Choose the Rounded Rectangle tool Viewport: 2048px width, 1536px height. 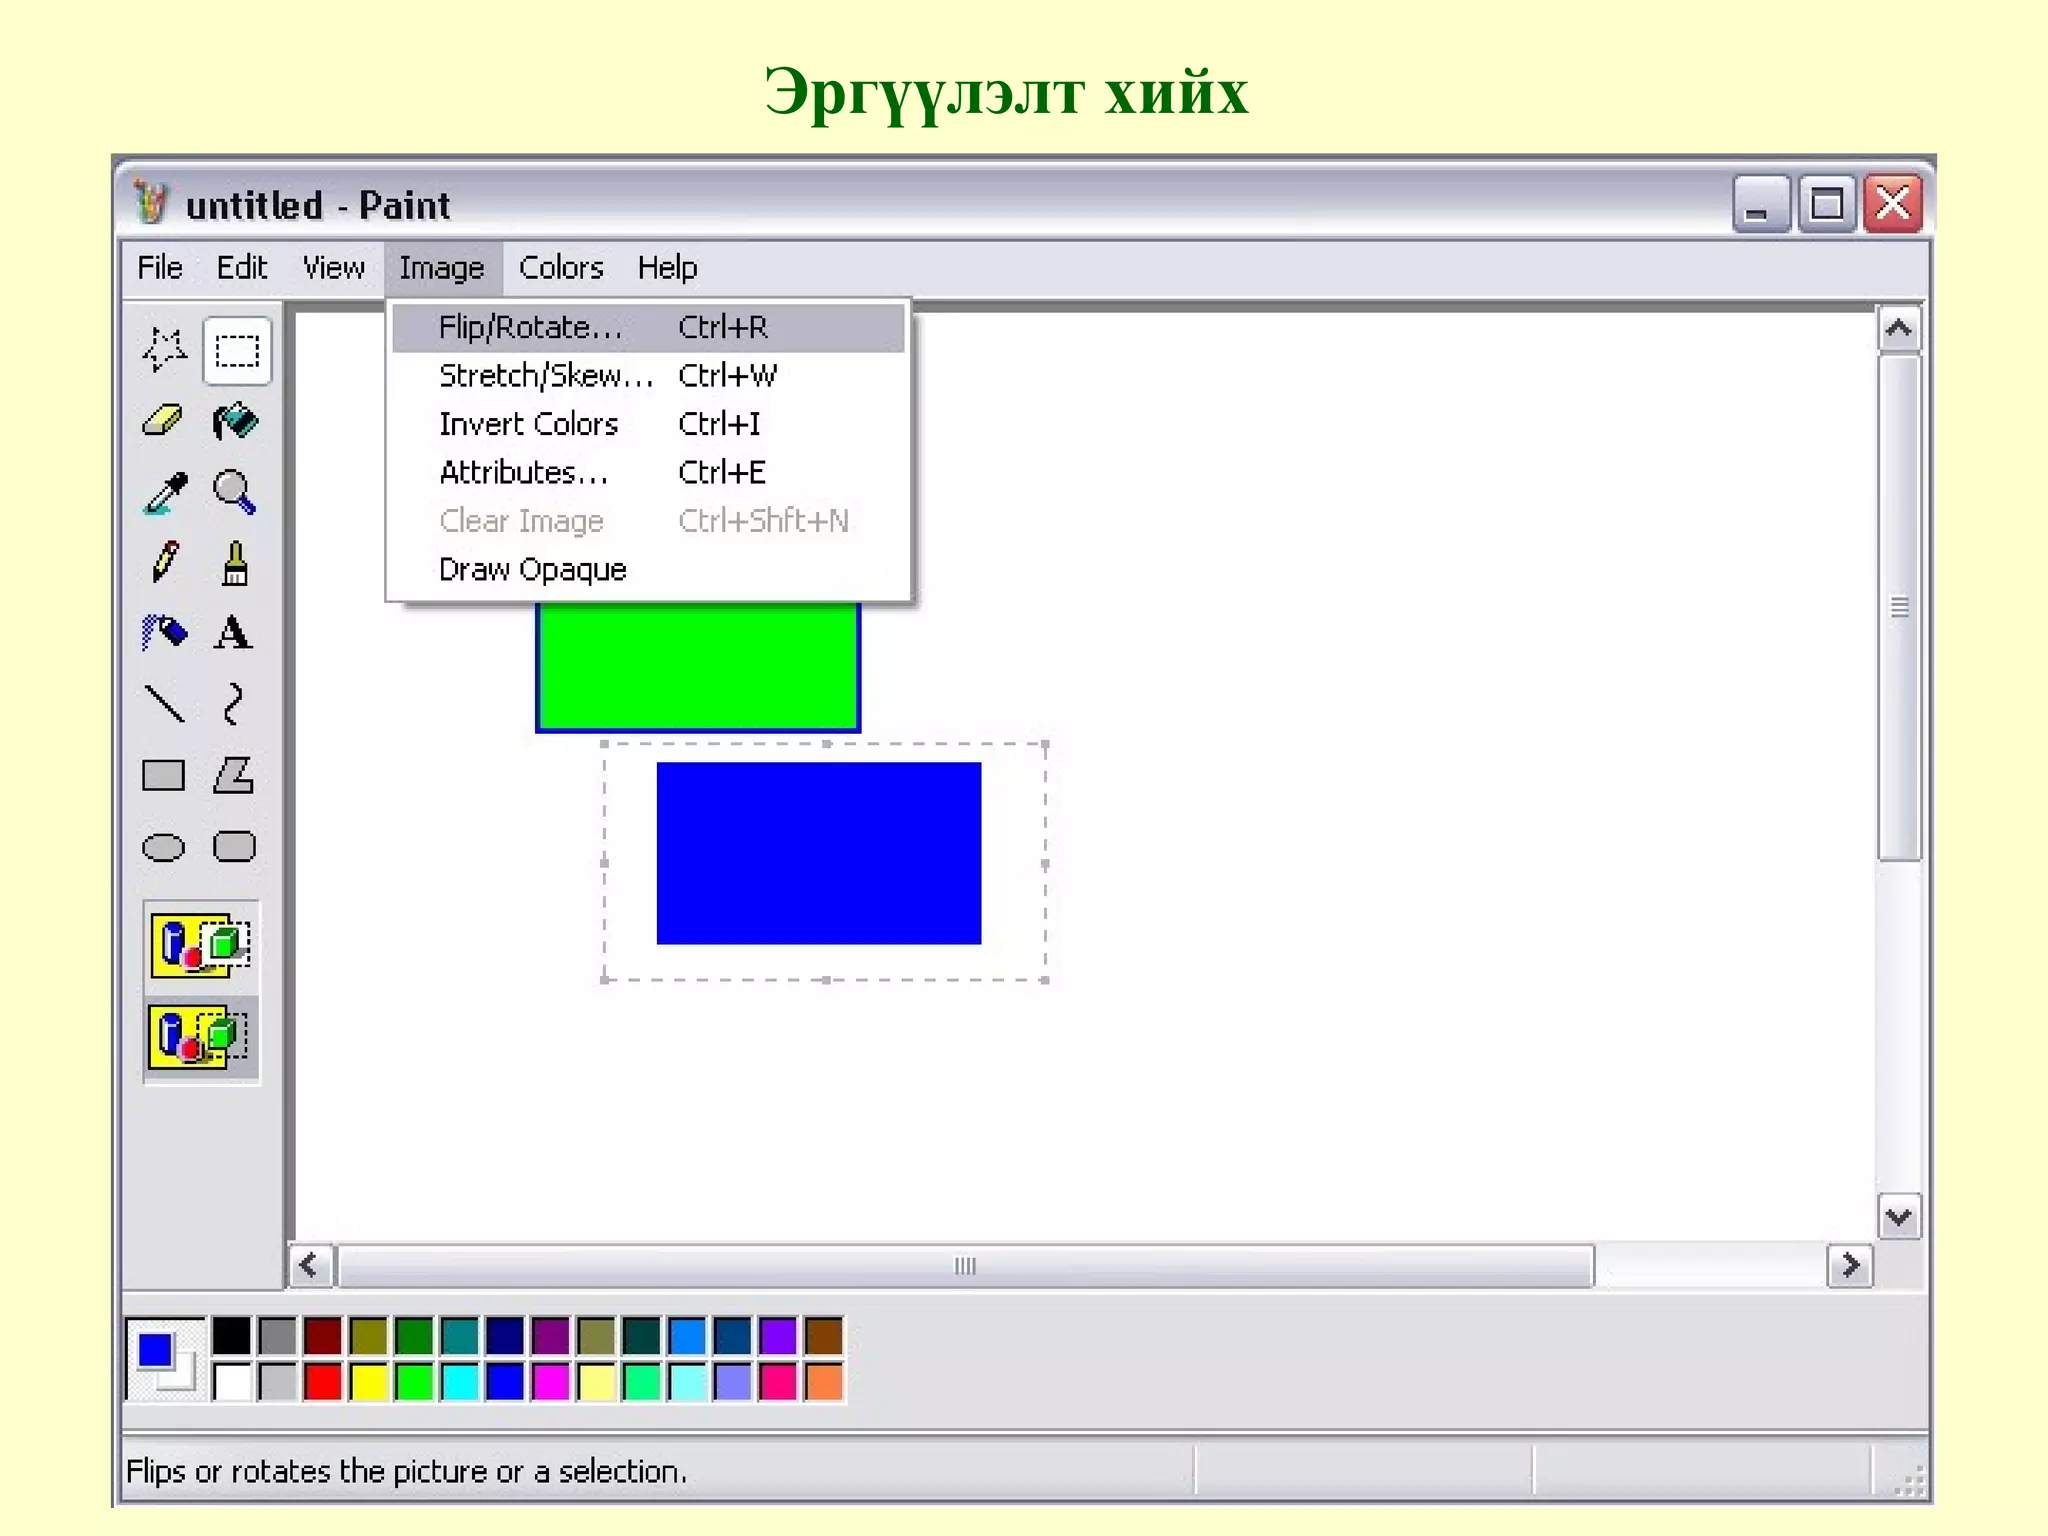coord(235,847)
